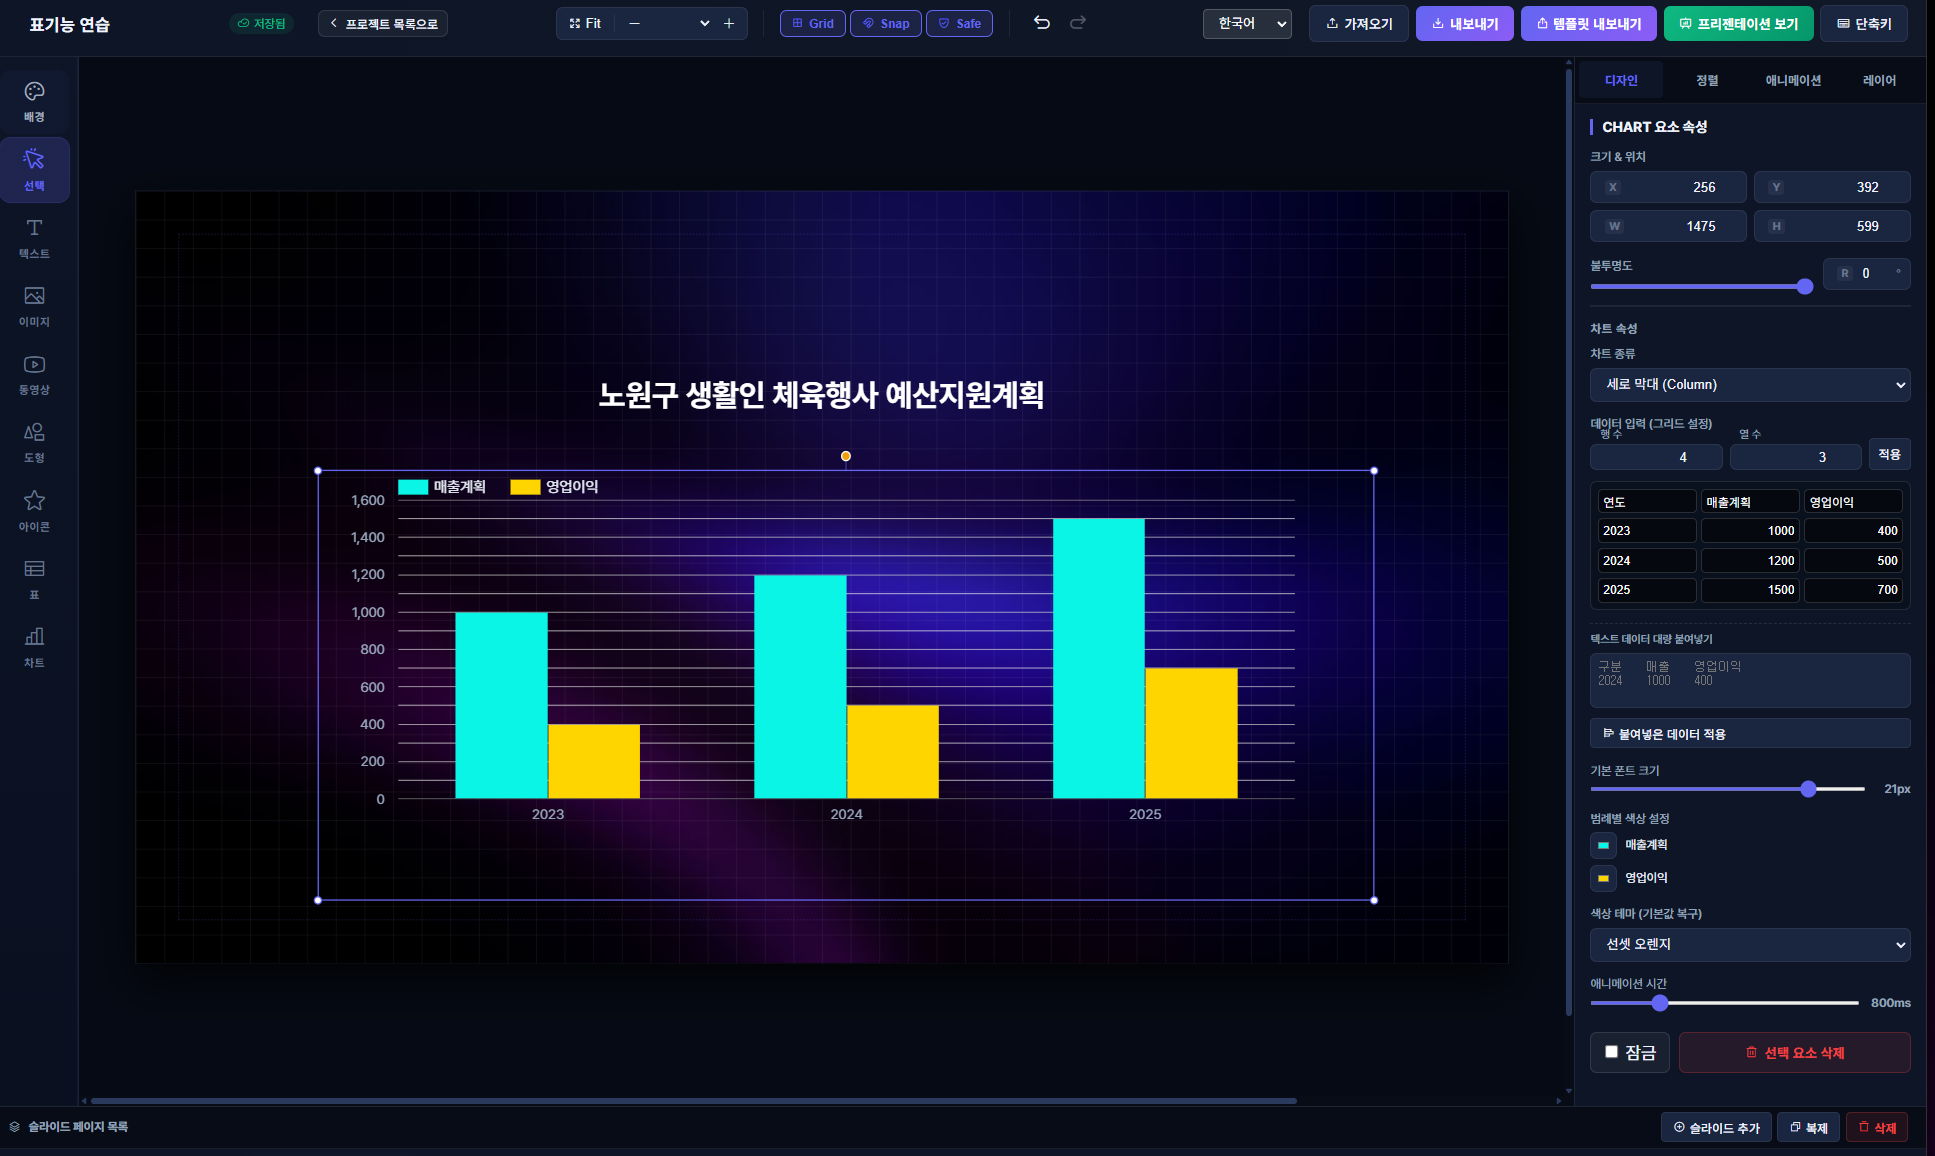The image size is (1935, 1156).
Task: Open the 동영상 video tool
Action: [34, 375]
